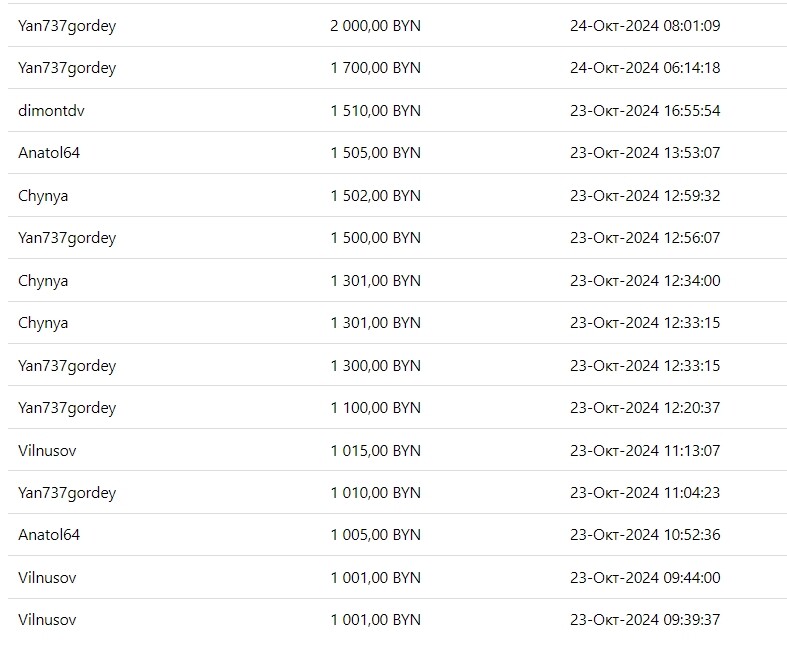Click Yan737gordey with 1 100,00 BYN bid
Viewport: 787px width, 651px height.
pos(67,408)
